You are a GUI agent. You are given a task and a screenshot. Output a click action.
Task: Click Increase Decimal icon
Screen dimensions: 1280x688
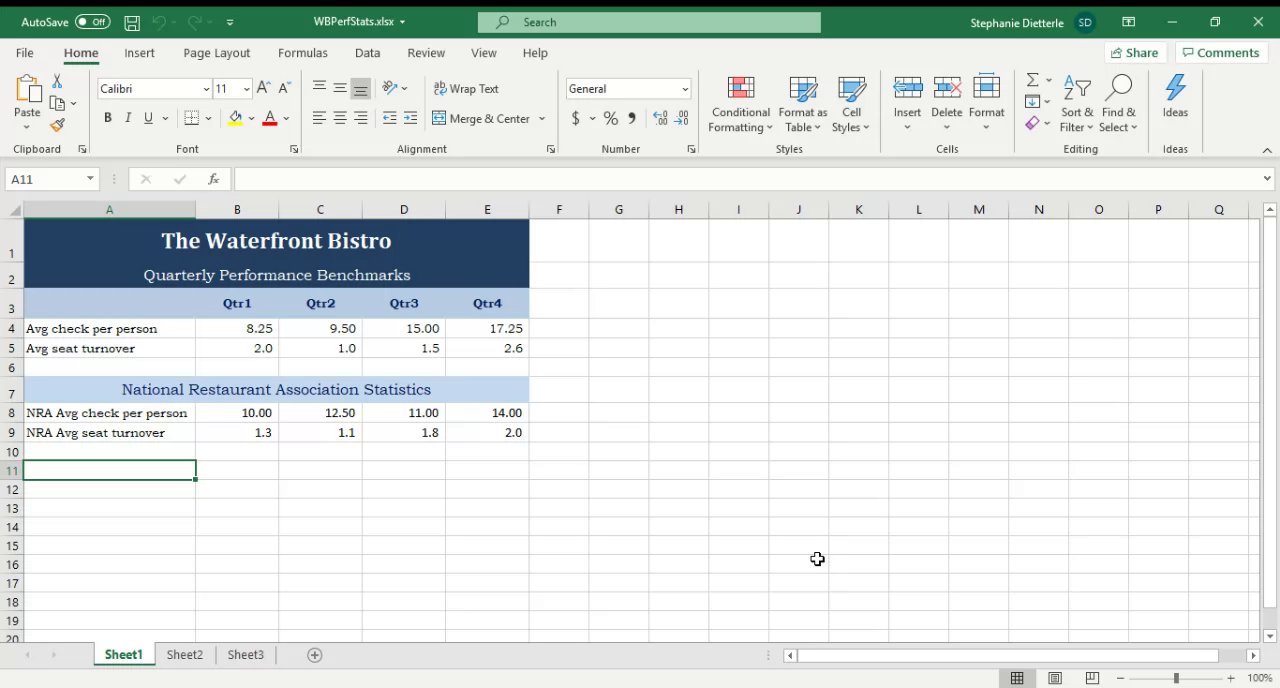pyautogui.click(x=661, y=118)
